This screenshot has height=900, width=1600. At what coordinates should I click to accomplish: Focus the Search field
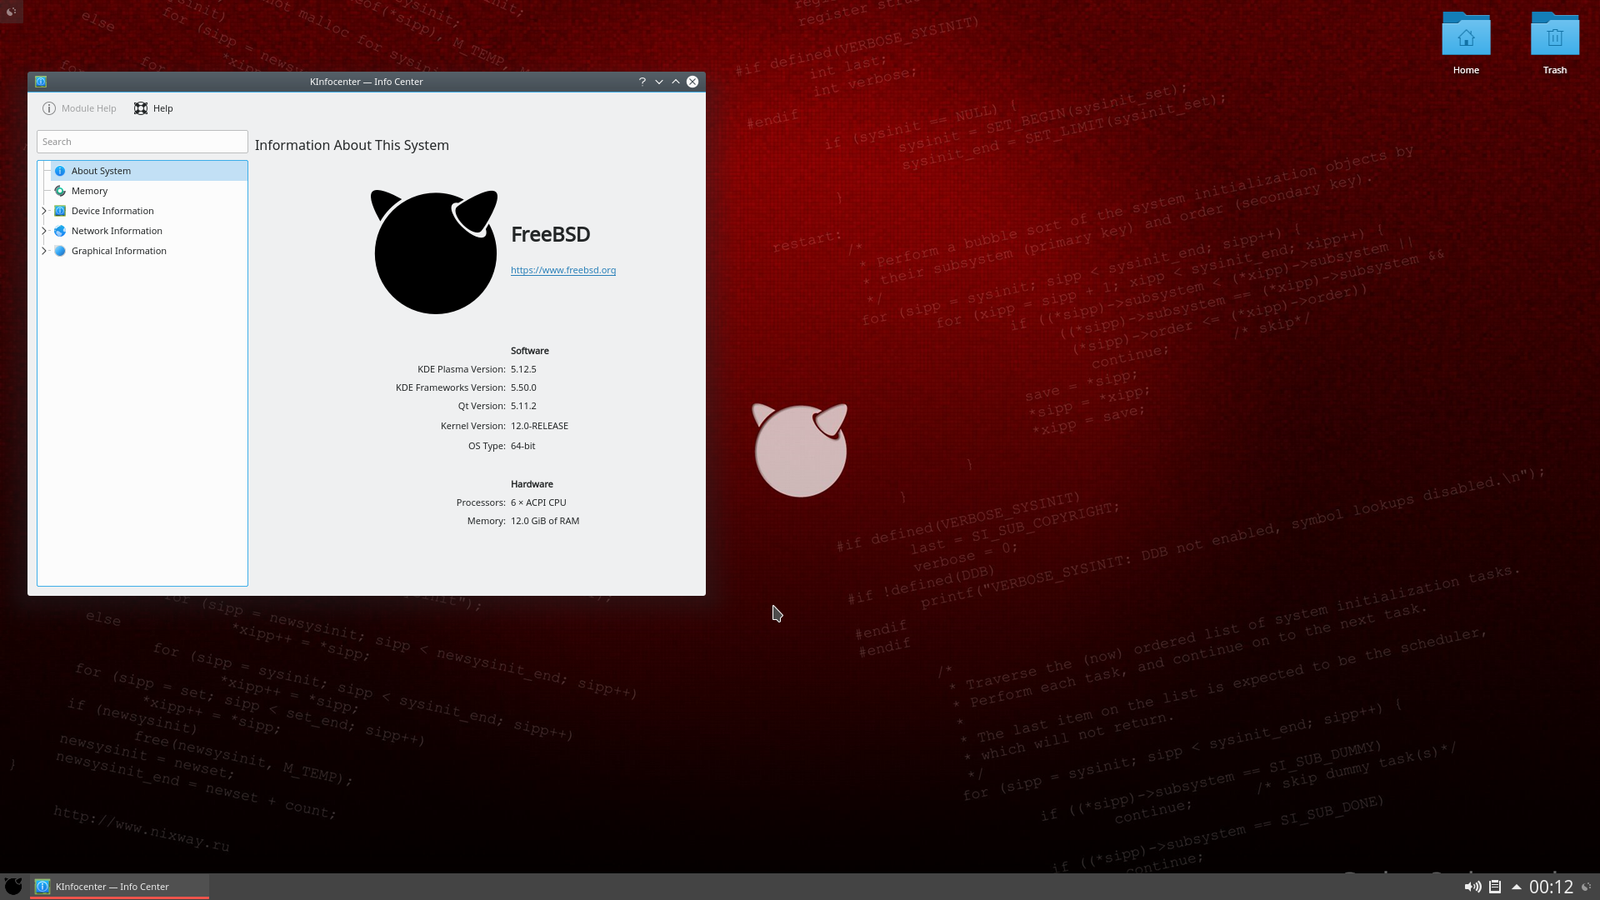point(142,142)
